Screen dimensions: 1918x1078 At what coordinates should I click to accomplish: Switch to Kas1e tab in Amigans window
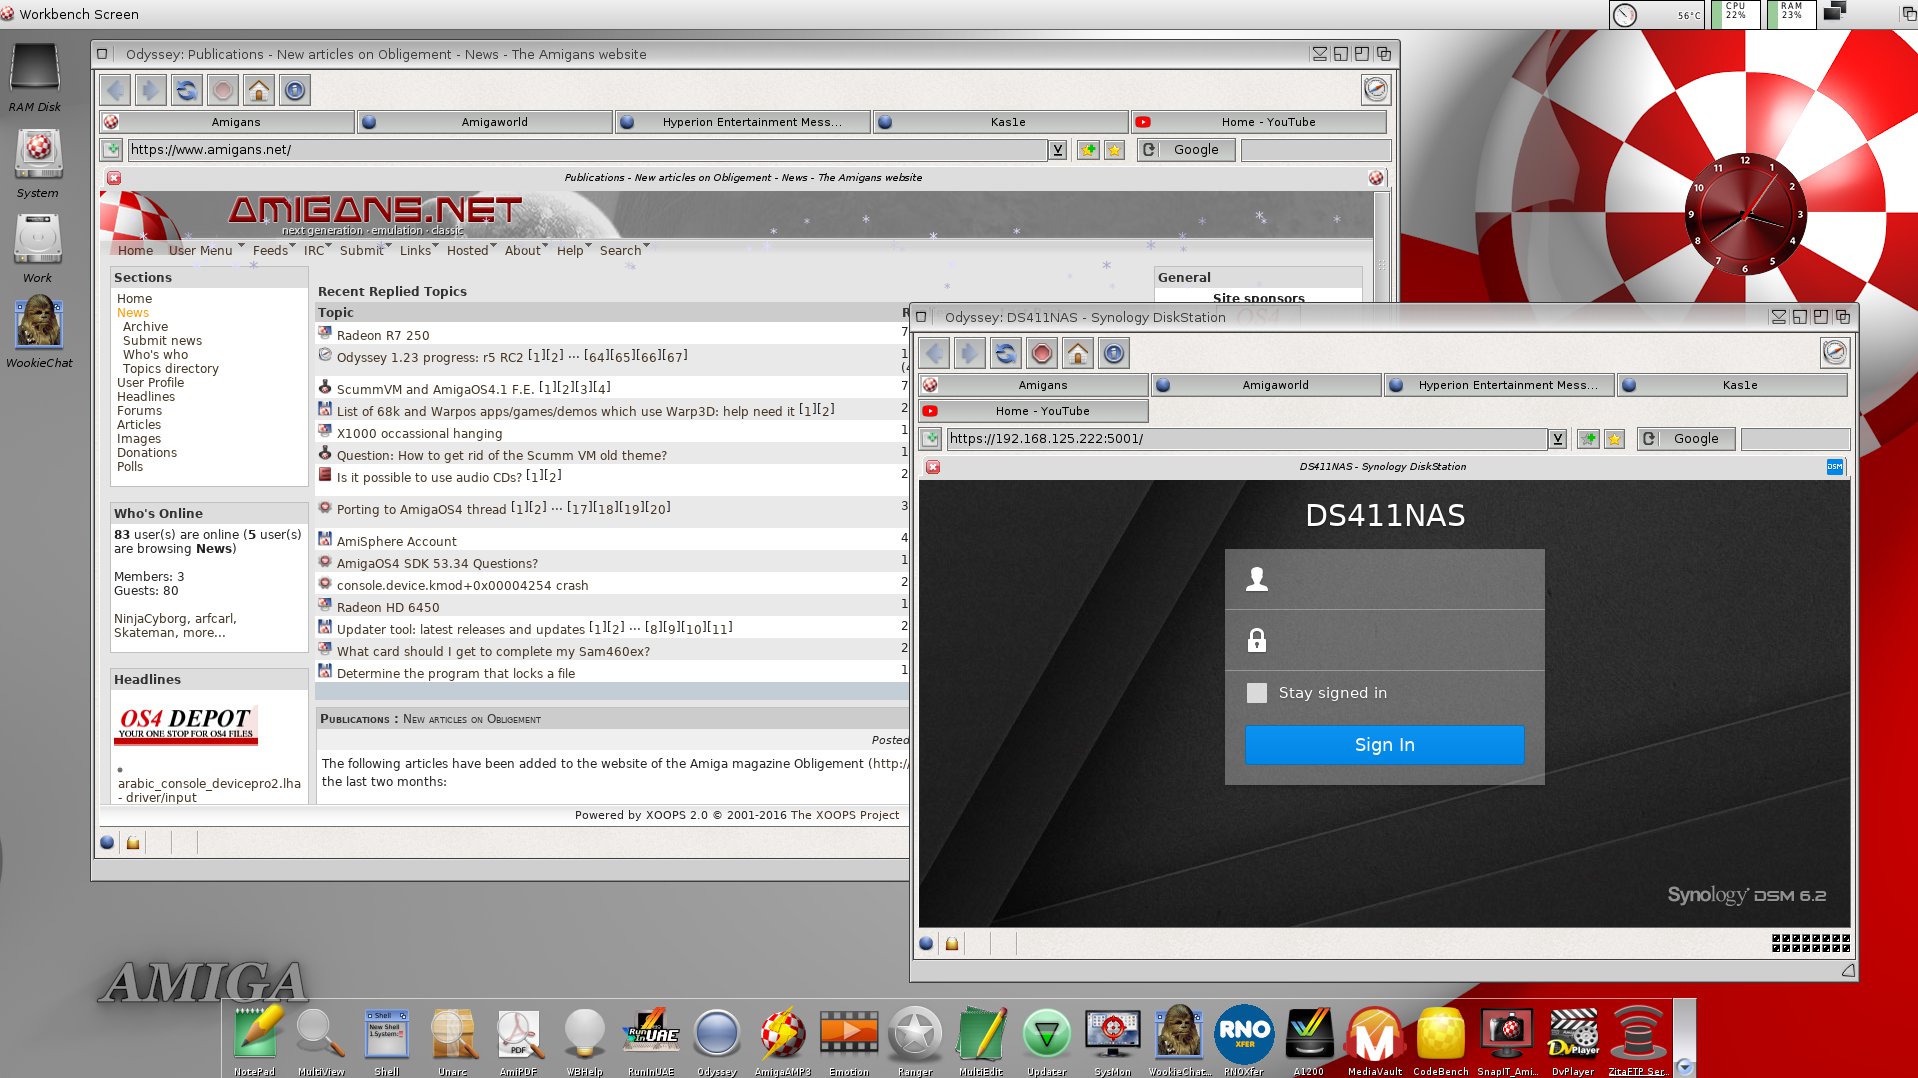coord(1001,122)
